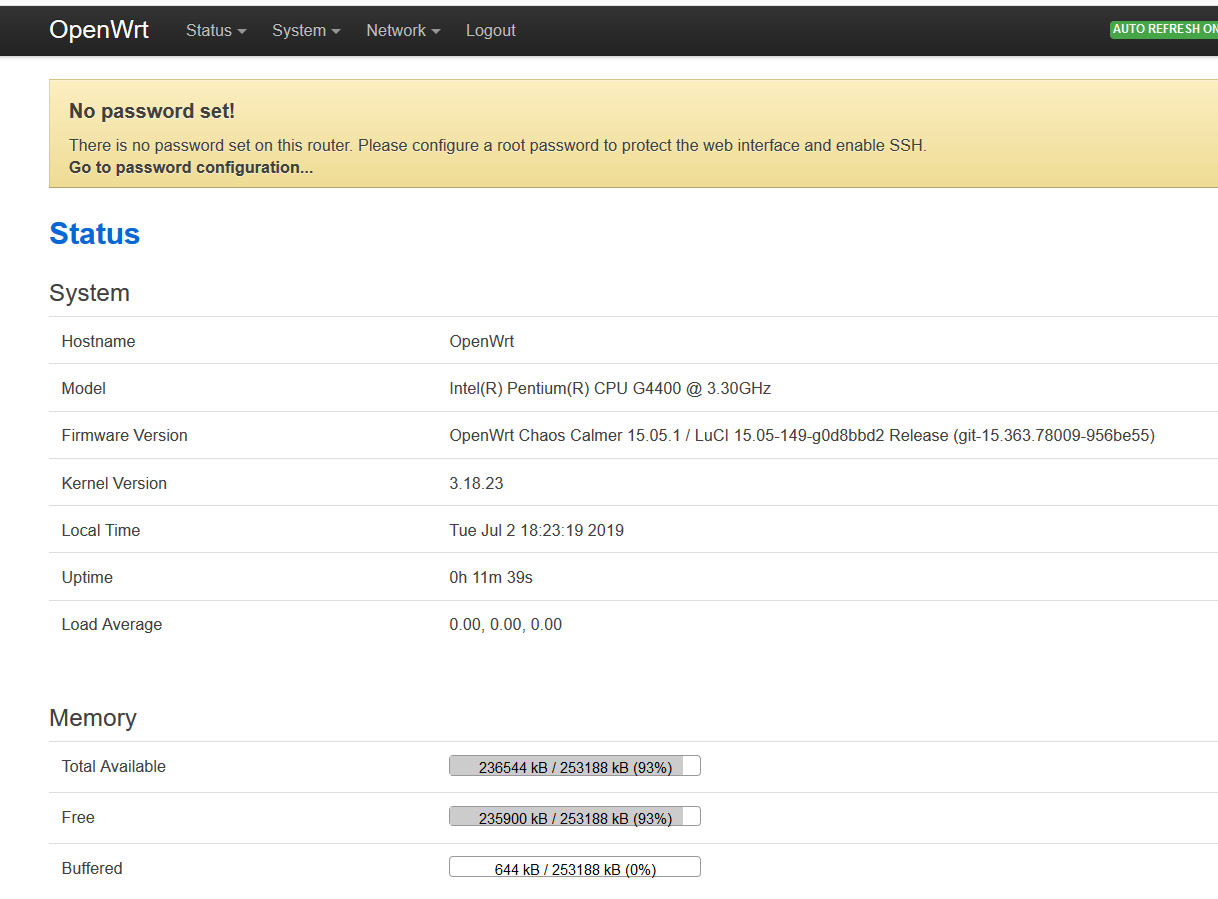Select the Intel Pentium CPU G4400 model text
This screenshot has width=1218, height=899.
(x=610, y=388)
